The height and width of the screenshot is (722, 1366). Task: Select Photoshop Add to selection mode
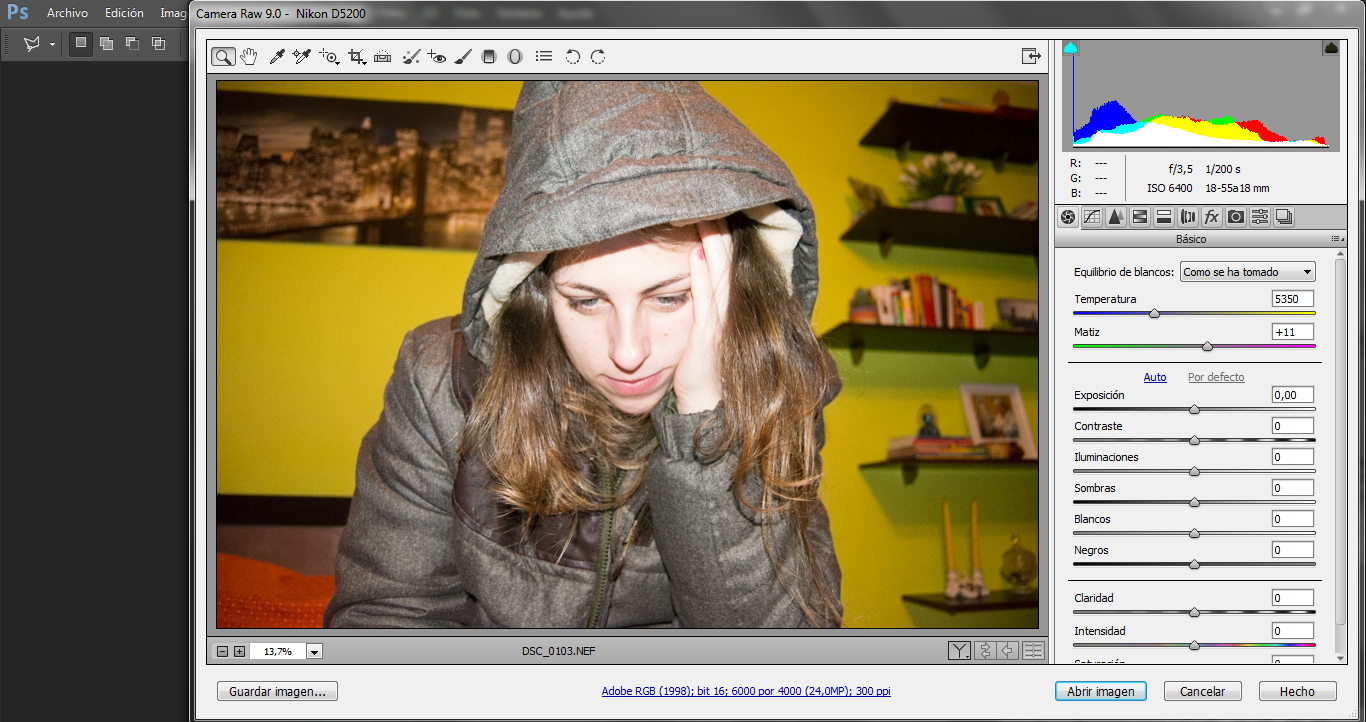coord(106,43)
